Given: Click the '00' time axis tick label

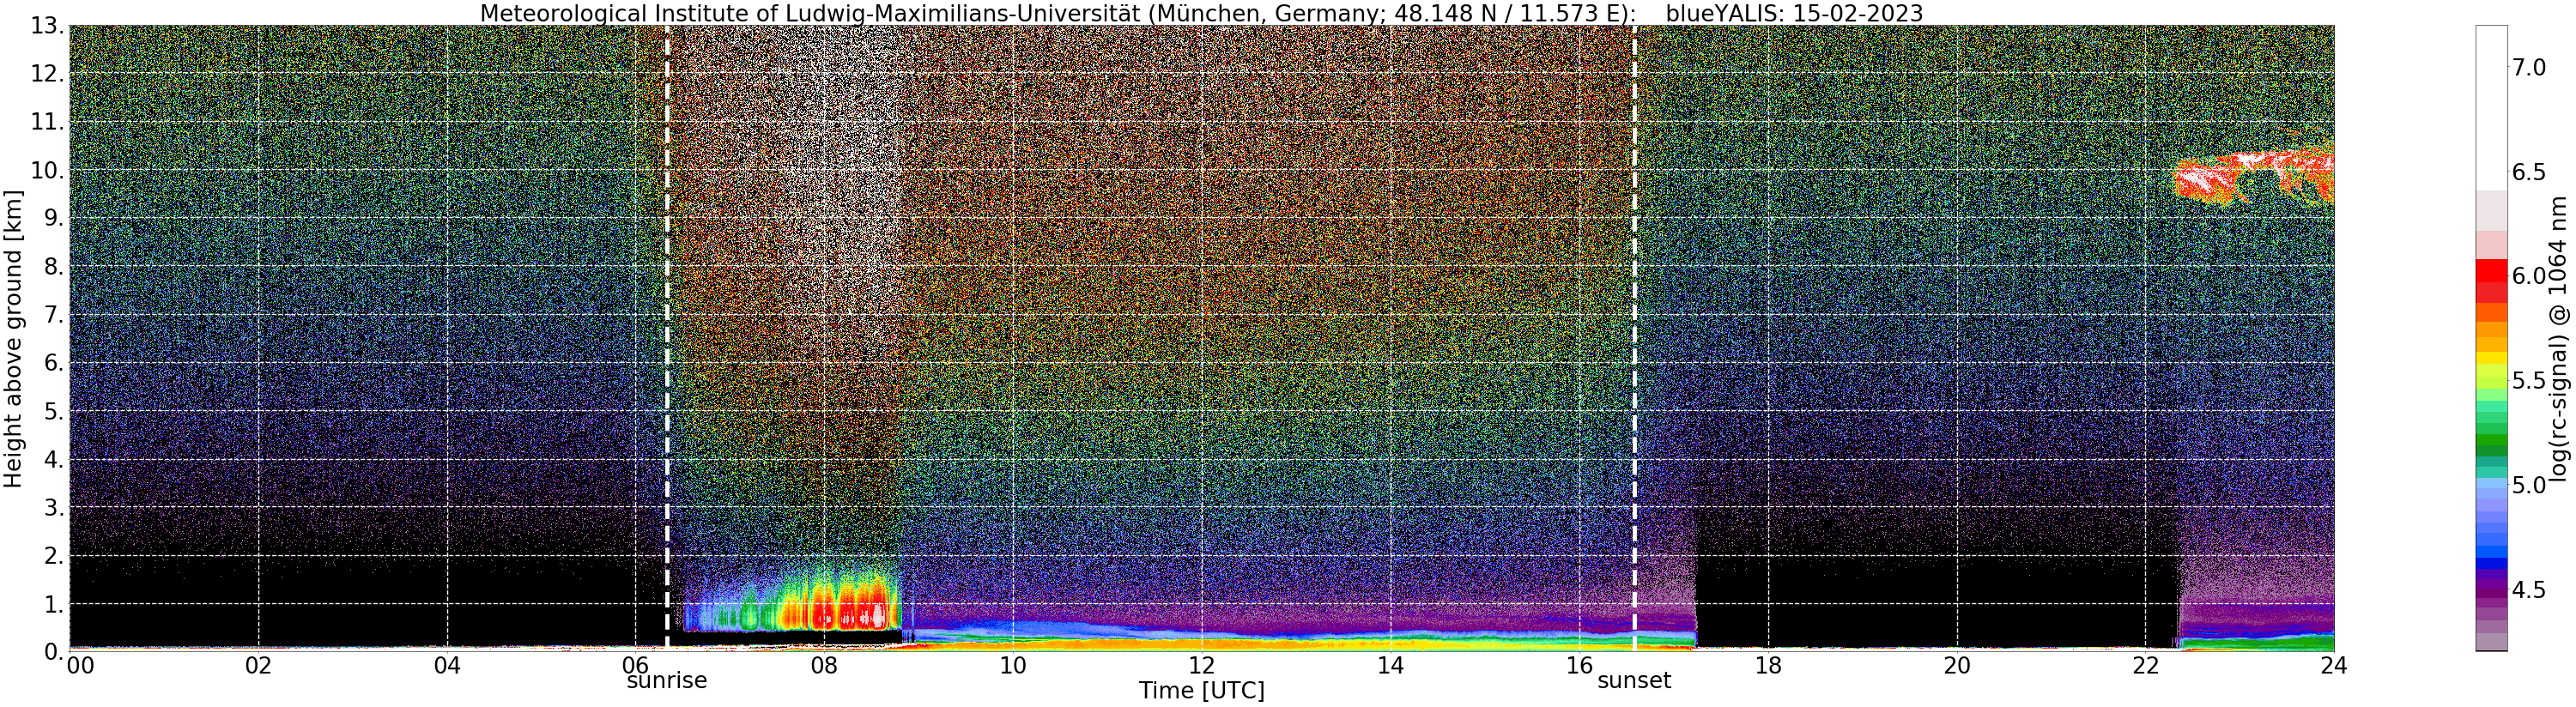Looking at the screenshot, I should click(x=80, y=666).
